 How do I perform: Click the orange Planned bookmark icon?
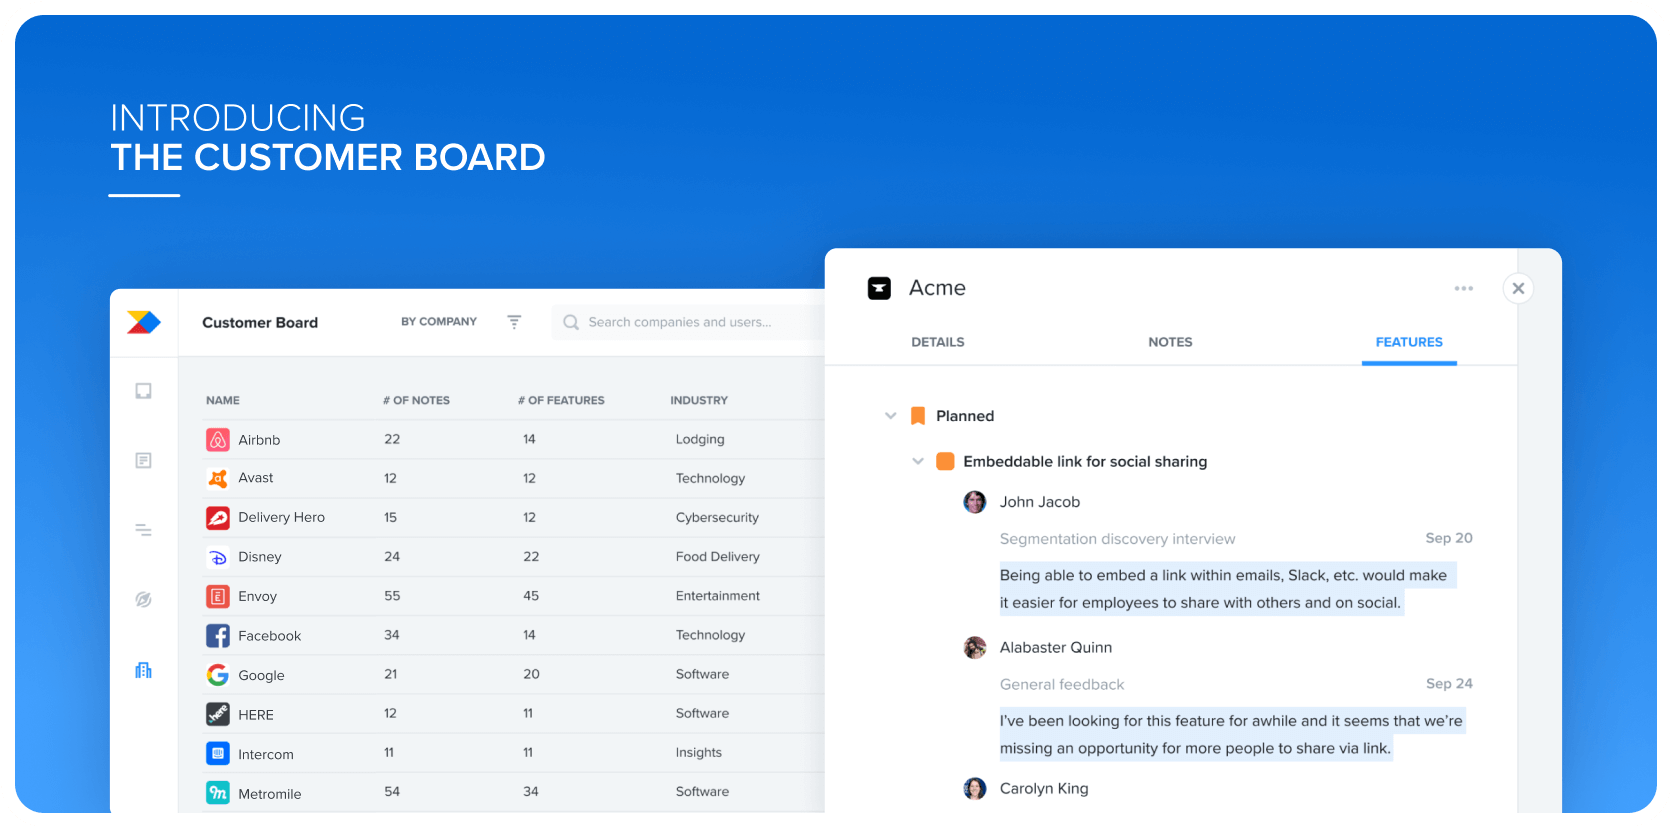[x=918, y=416]
